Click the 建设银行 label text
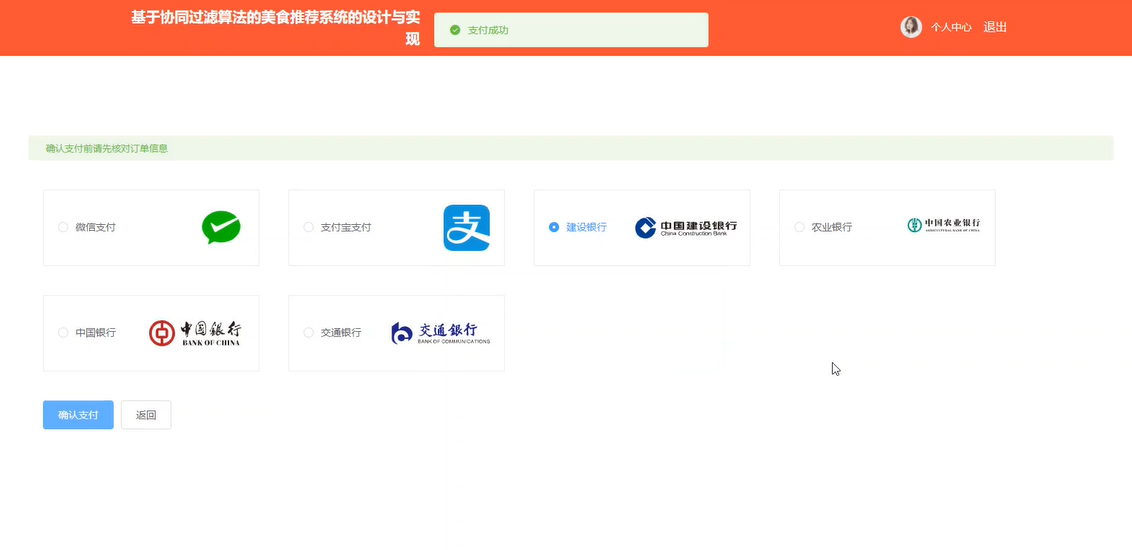 pos(586,227)
